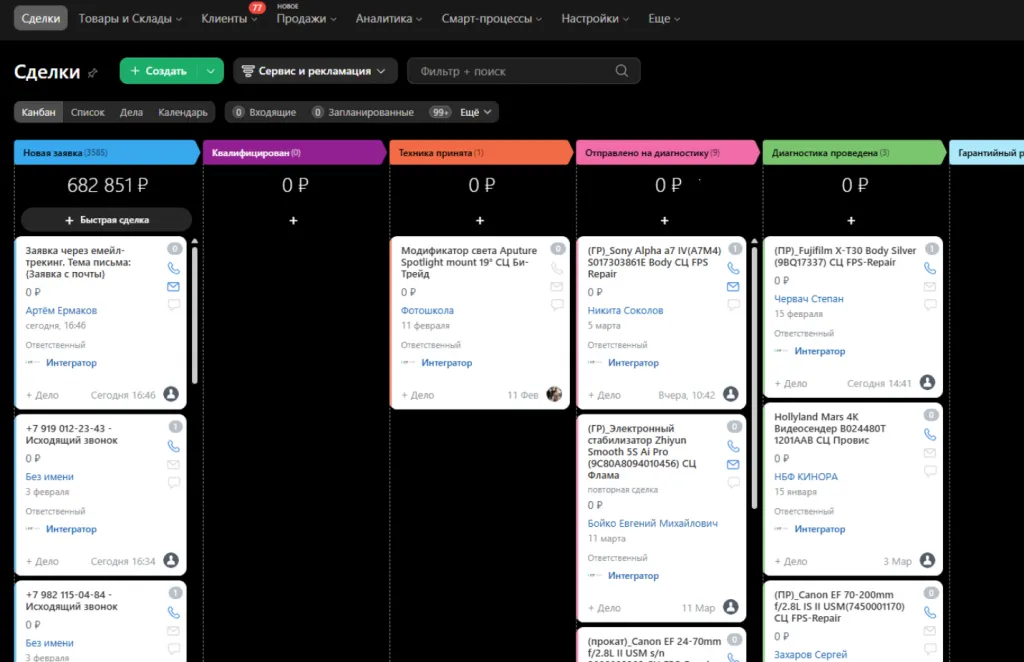1024x662 pixels.
Task: Open the Аналитика top menu
Action: pyautogui.click(x=389, y=19)
